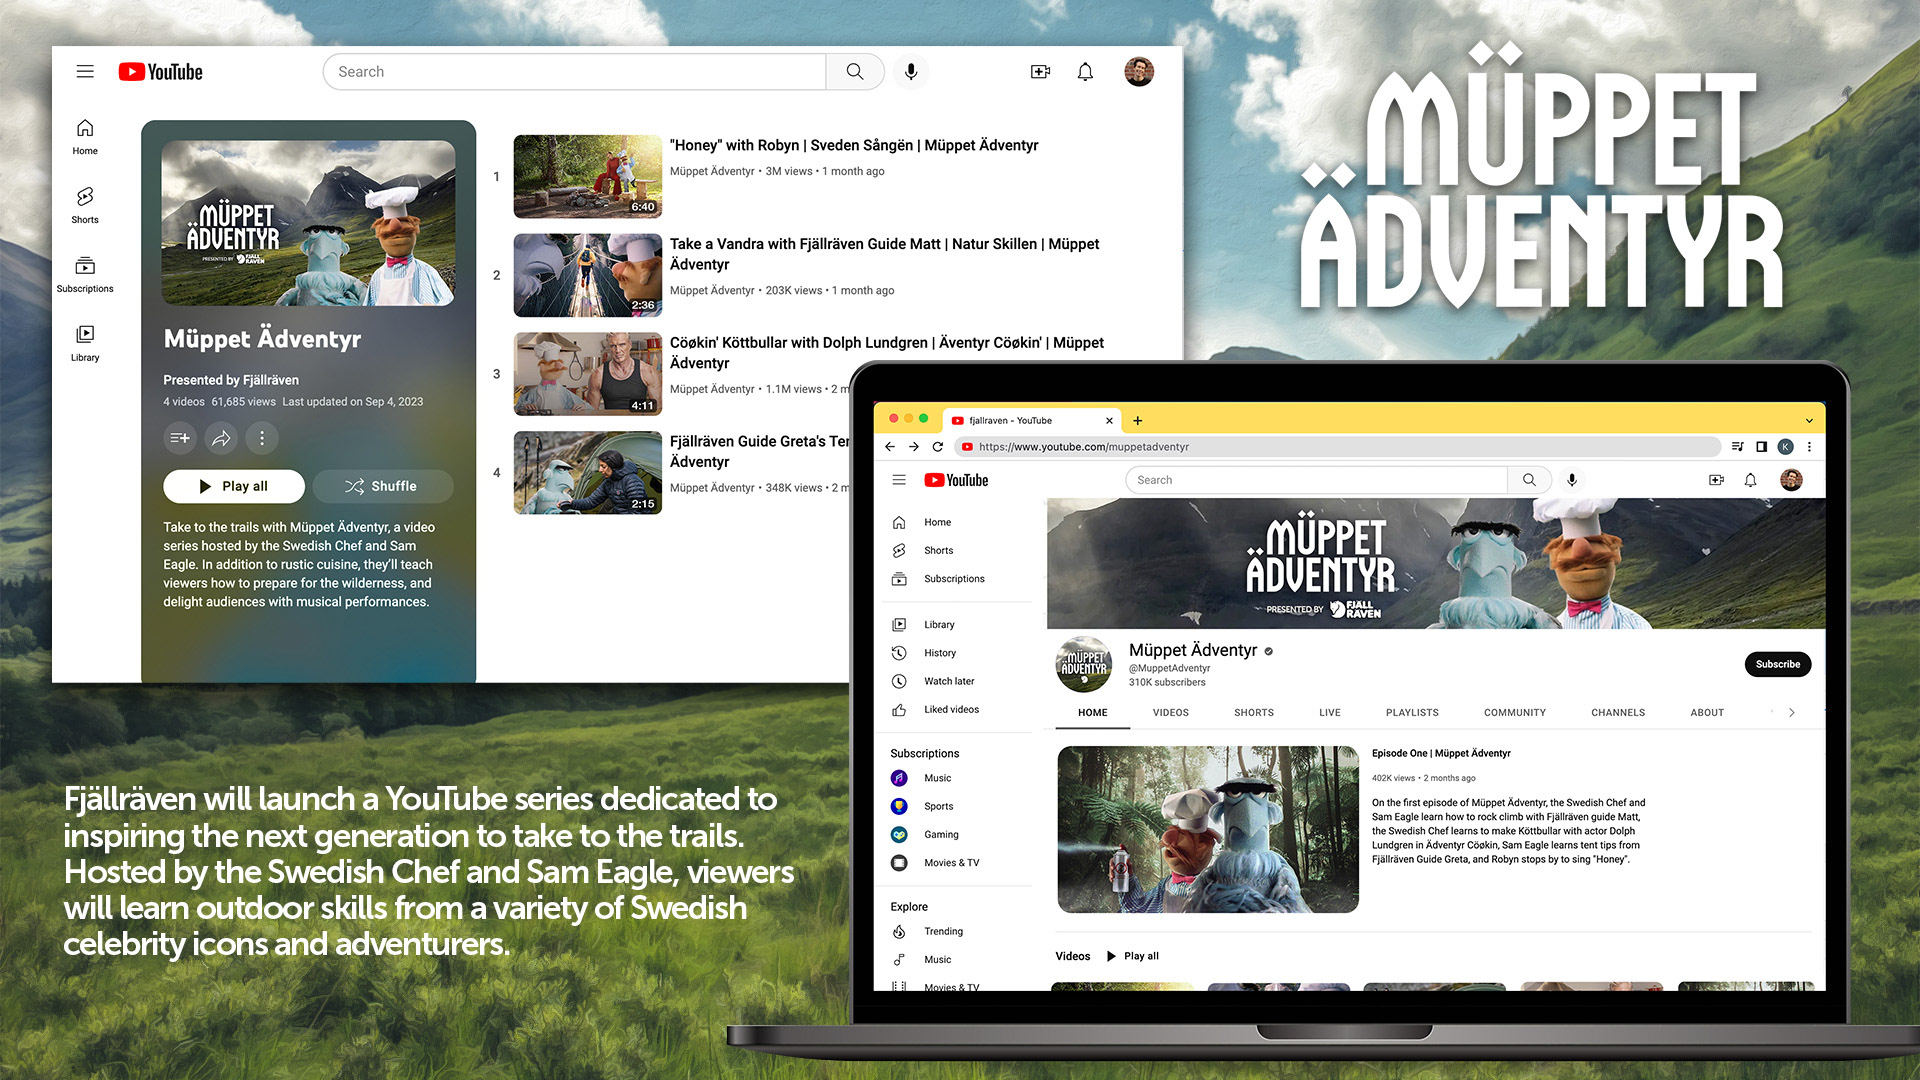Click the search magnifier button in playlist window
This screenshot has width=1920, height=1080.
tap(855, 72)
